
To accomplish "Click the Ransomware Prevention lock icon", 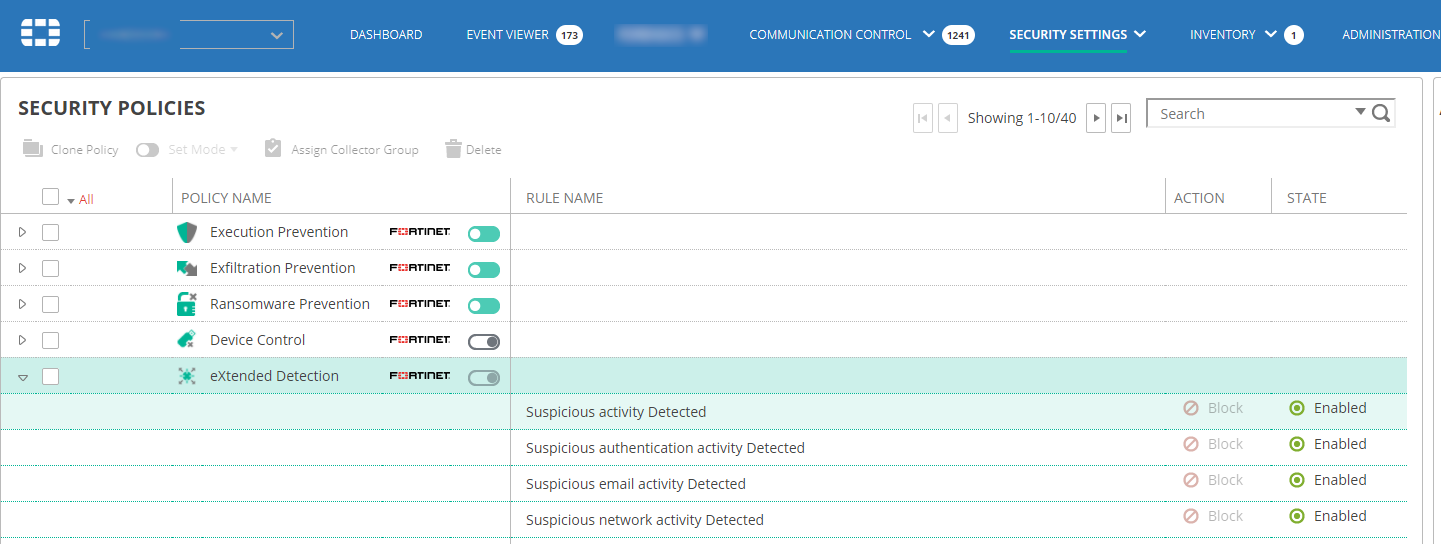I will tap(187, 304).
